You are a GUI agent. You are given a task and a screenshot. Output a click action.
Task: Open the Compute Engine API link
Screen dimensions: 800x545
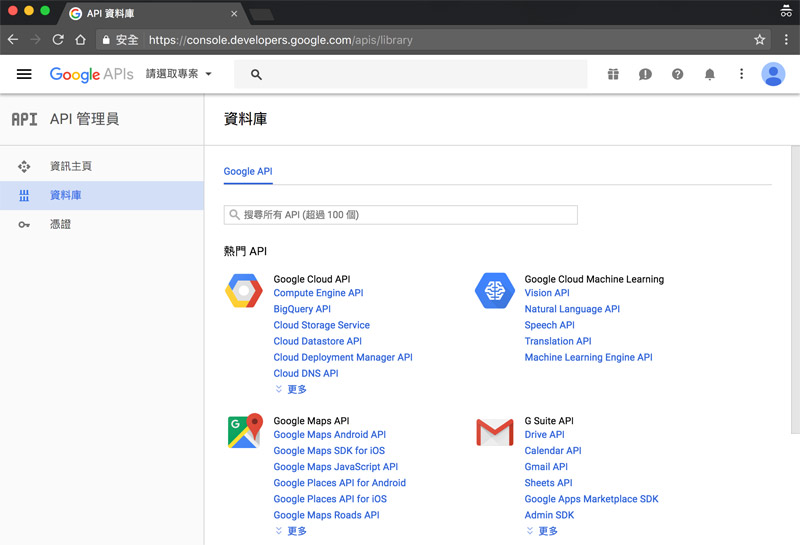pos(318,293)
